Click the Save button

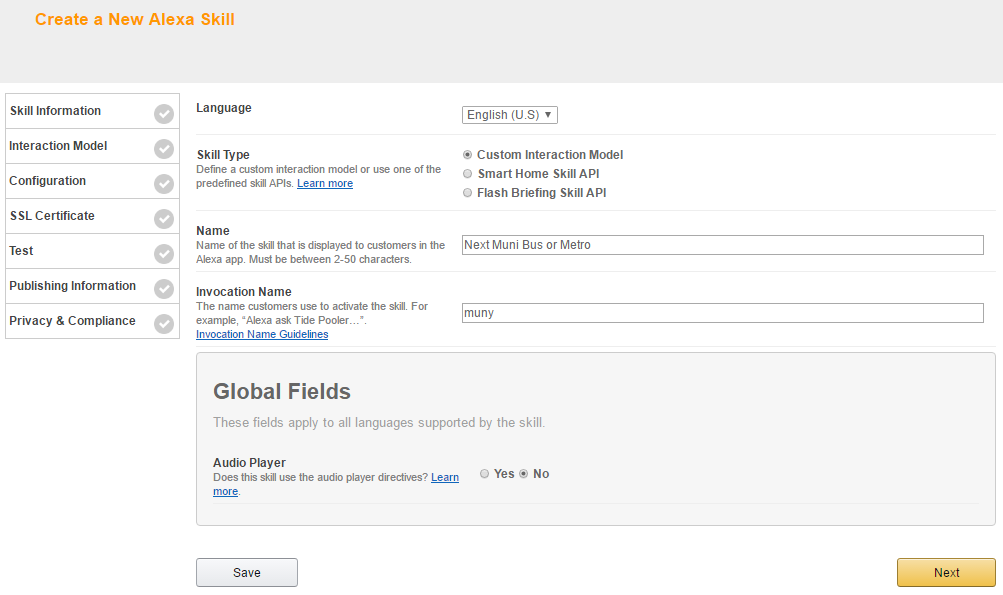coord(247,573)
